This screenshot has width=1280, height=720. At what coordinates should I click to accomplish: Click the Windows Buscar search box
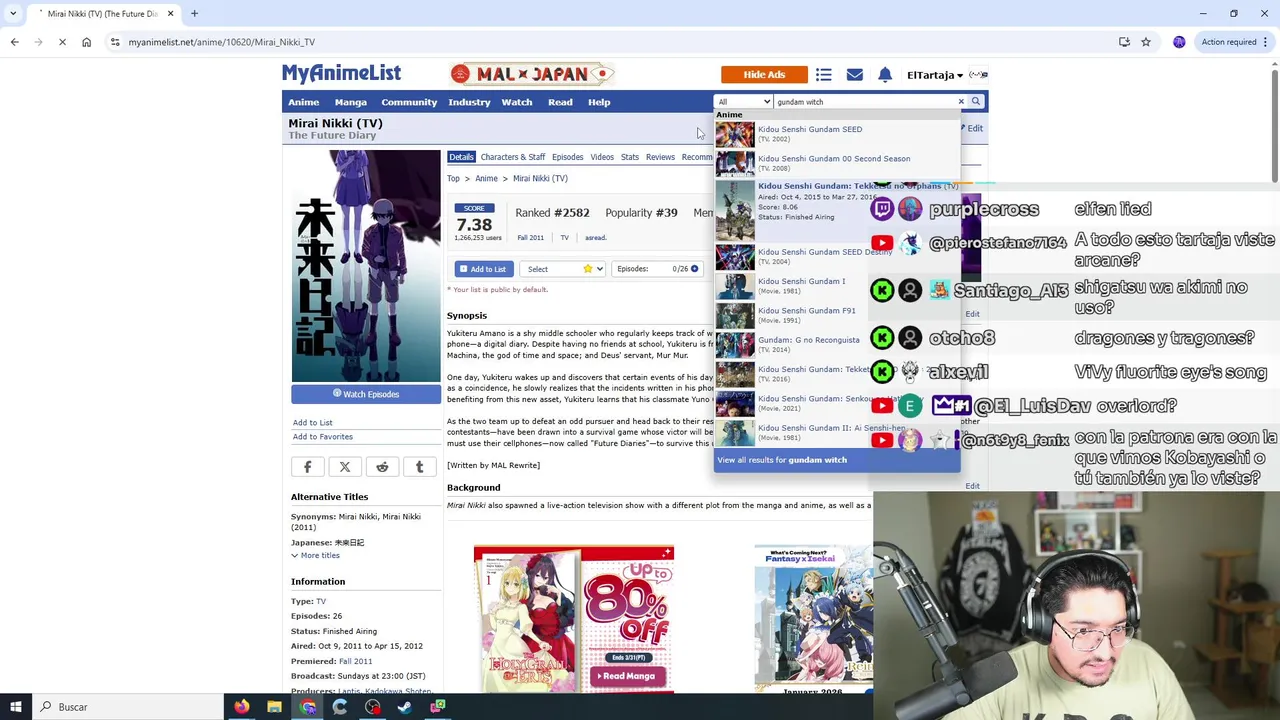[126, 707]
